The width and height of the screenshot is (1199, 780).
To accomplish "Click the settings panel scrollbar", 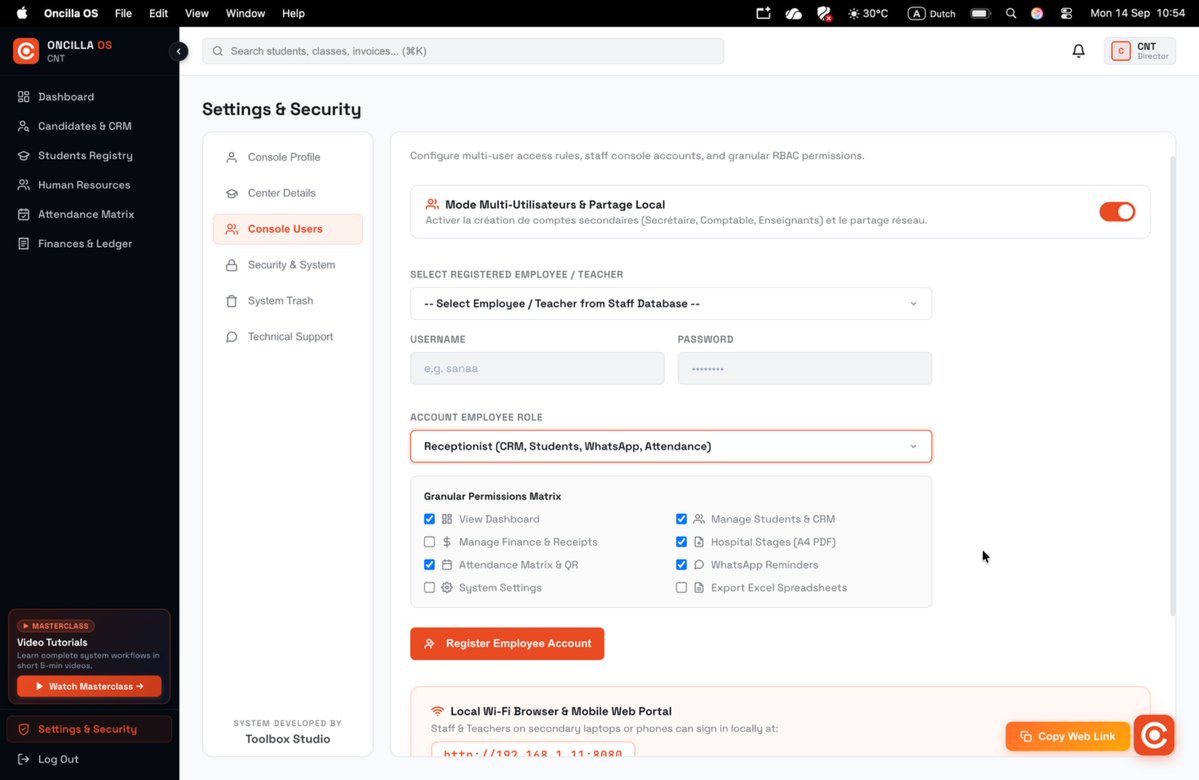I will tap(1172, 386).
